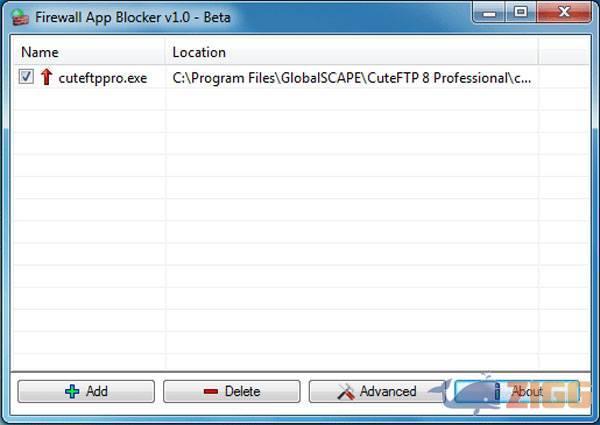Sort the list by the Name column header
The height and width of the screenshot is (425, 600).
[x=89, y=52]
